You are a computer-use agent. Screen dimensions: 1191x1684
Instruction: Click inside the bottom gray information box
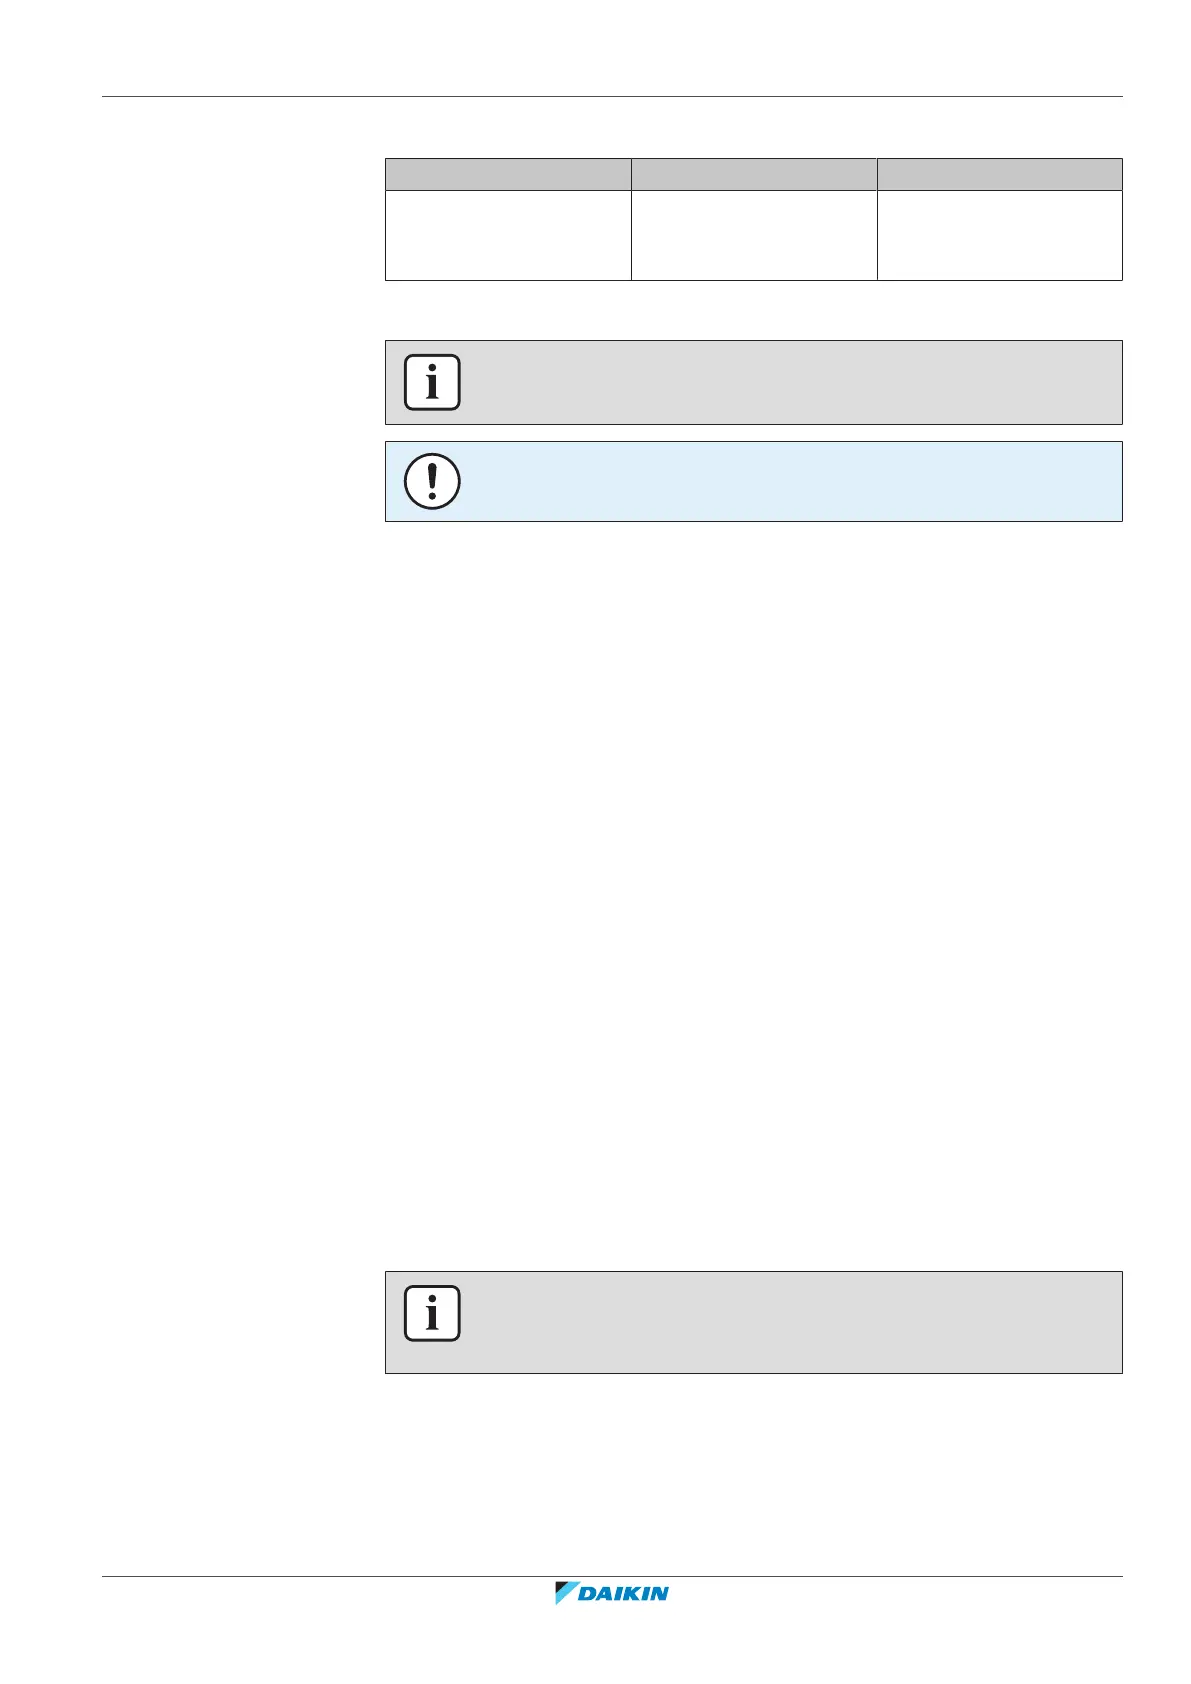(x=780, y=1322)
